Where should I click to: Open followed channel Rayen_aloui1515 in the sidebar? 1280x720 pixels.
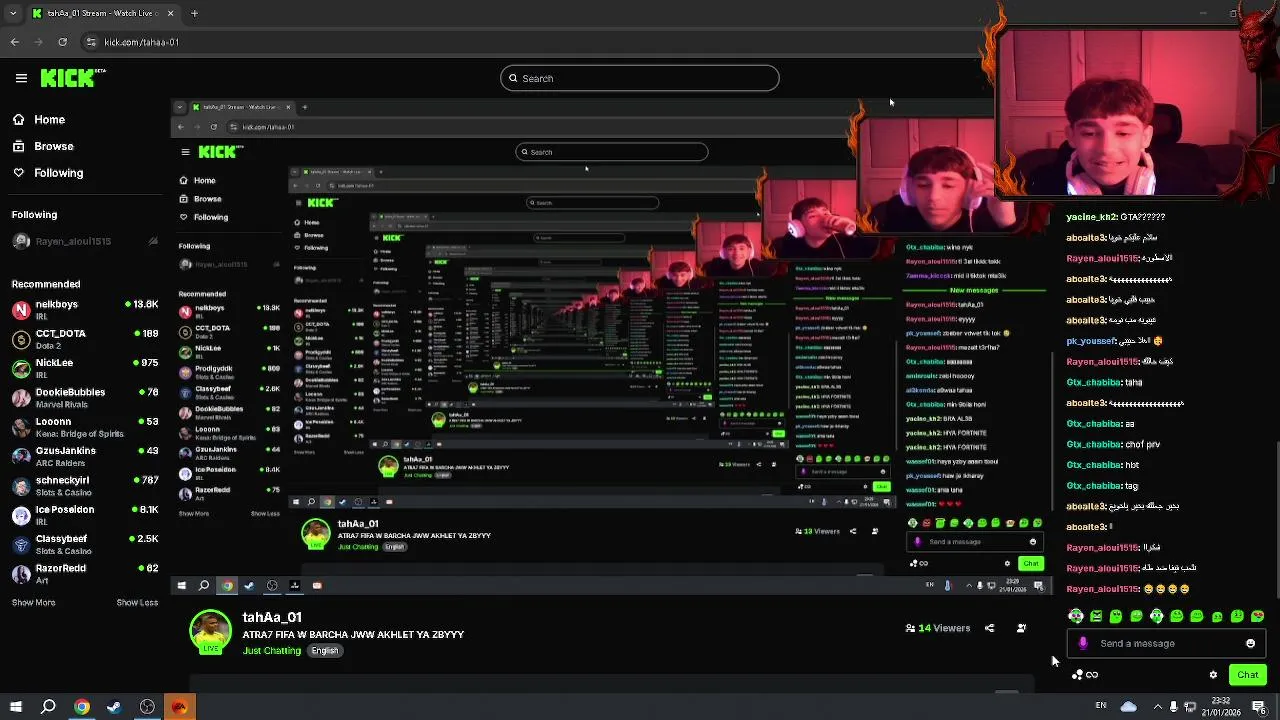pyautogui.click(x=84, y=241)
